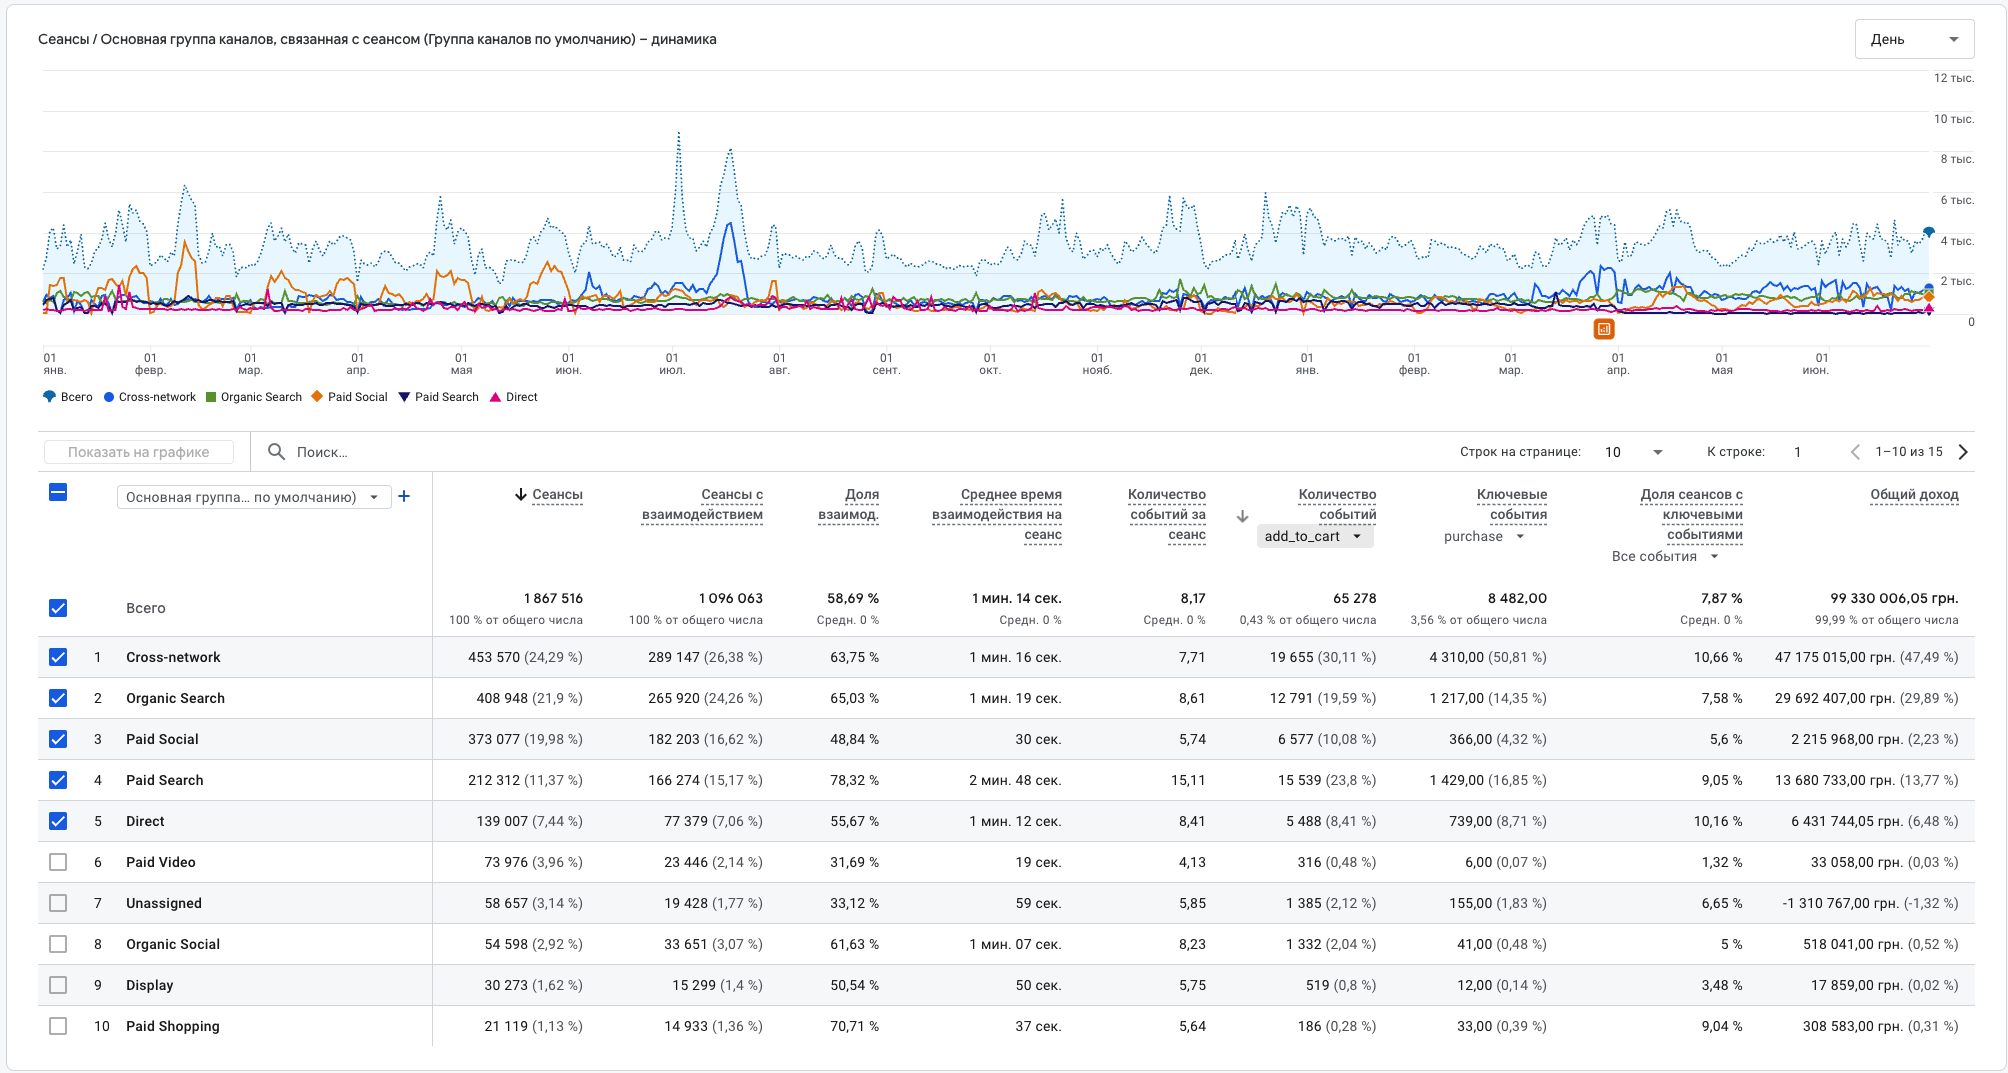Open the primary channel group dimension selector
This screenshot has height=1073, width=2008.
click(253, 497)
